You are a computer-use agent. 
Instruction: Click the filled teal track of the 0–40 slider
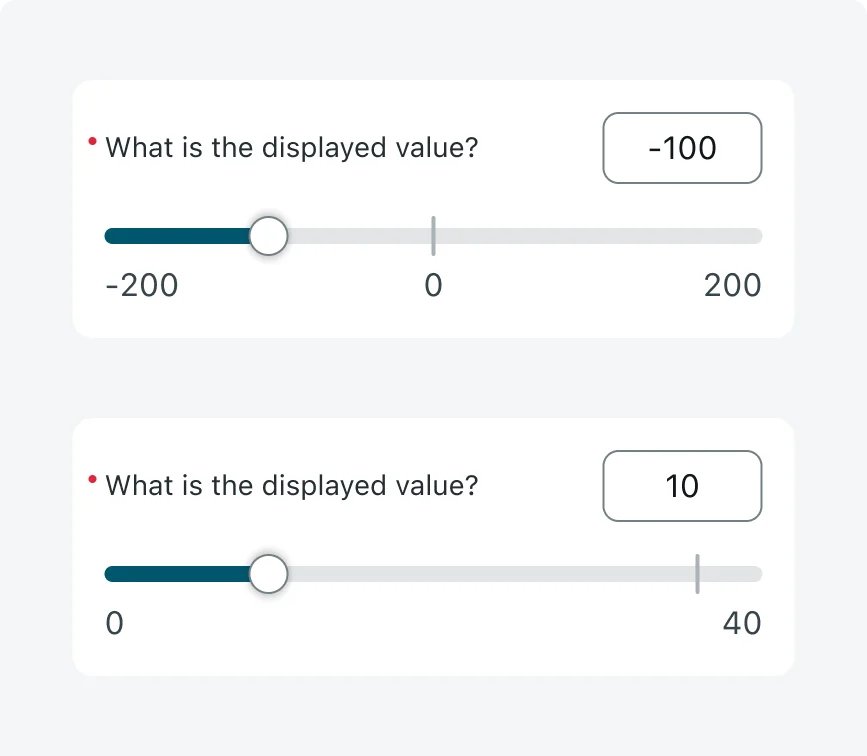[178, 574]
